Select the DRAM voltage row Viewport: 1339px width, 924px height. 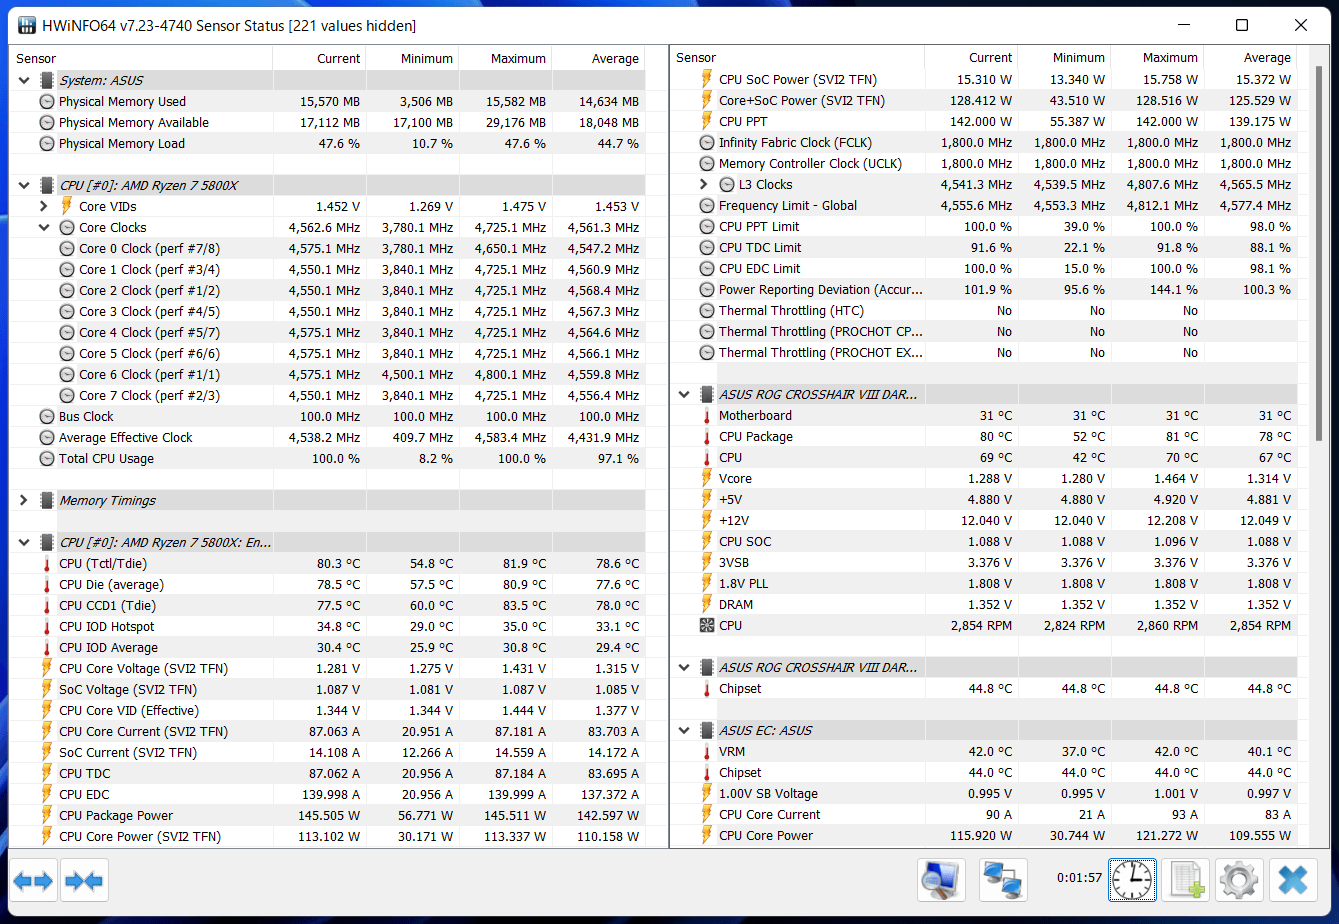[984, 605]
